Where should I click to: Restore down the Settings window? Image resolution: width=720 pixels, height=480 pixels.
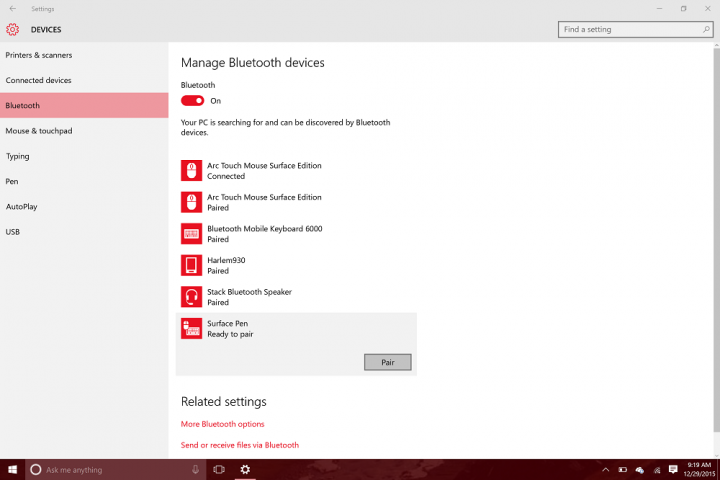(683, 8)
